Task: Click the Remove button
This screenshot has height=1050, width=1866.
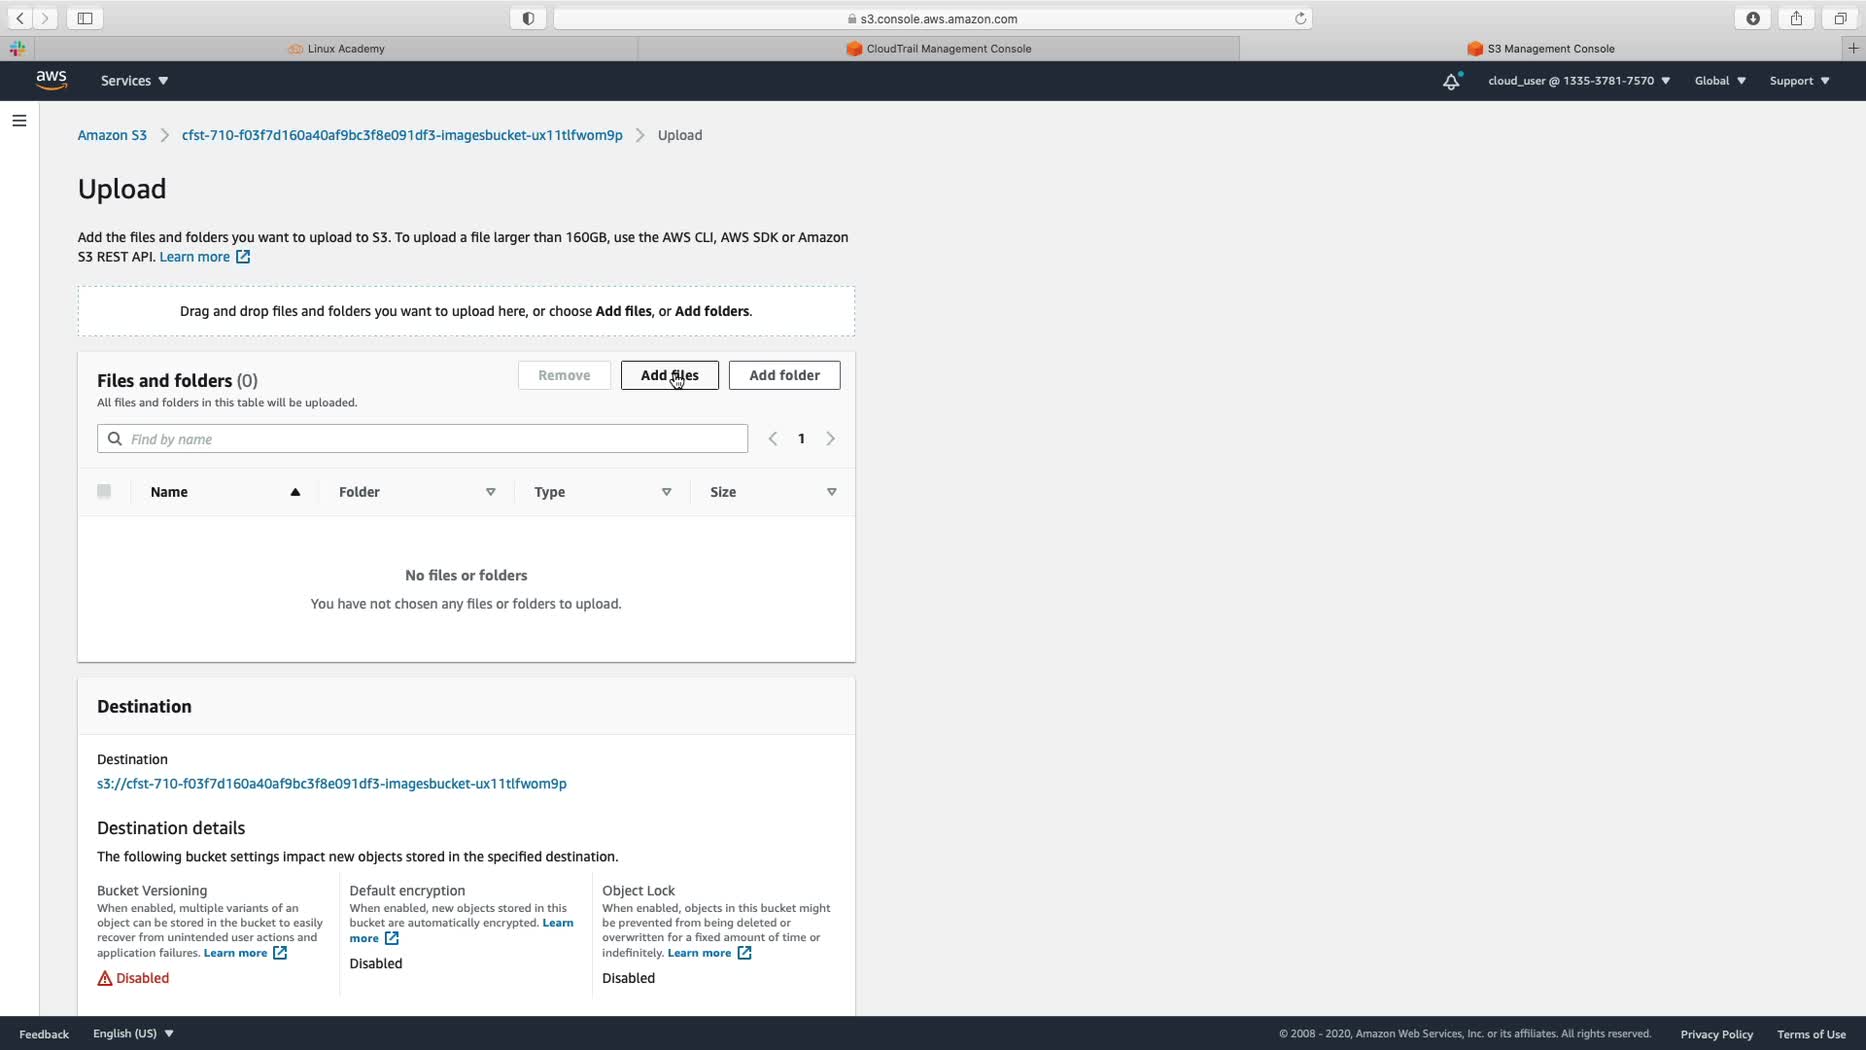Action: coord(564,375)
